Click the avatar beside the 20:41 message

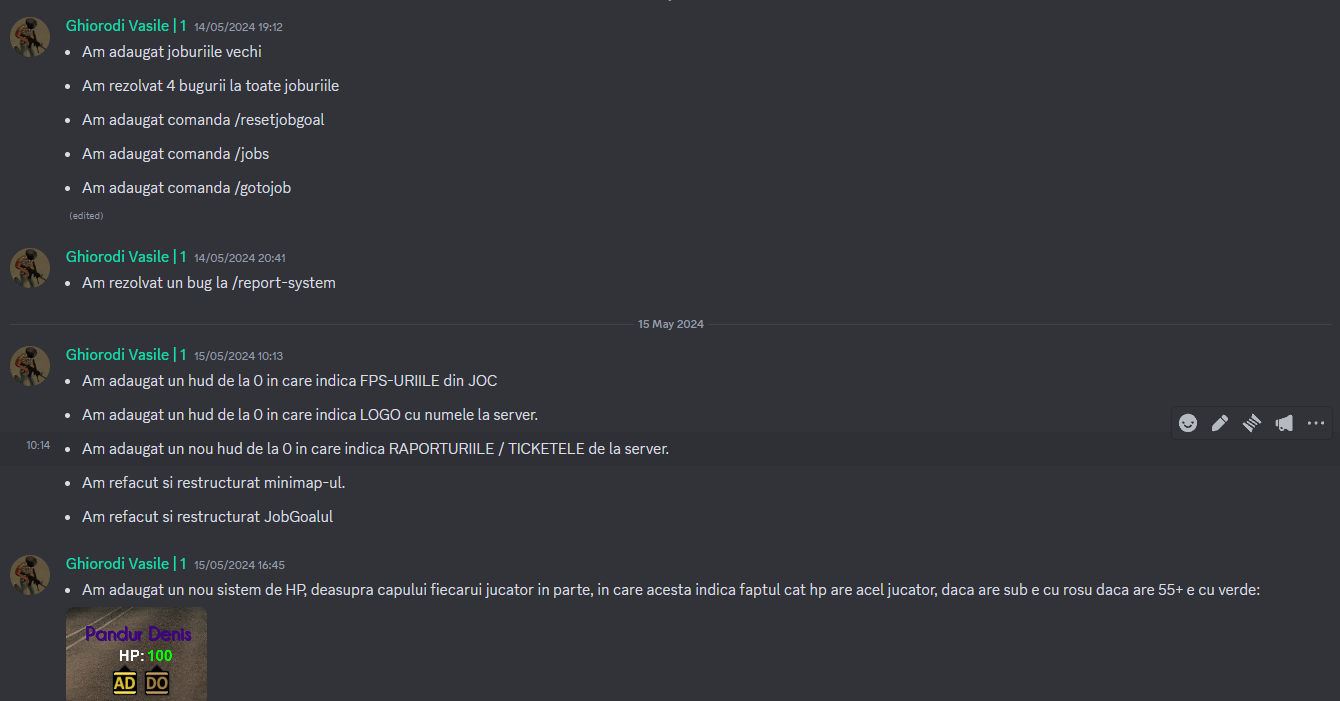[x=30, y=268]
